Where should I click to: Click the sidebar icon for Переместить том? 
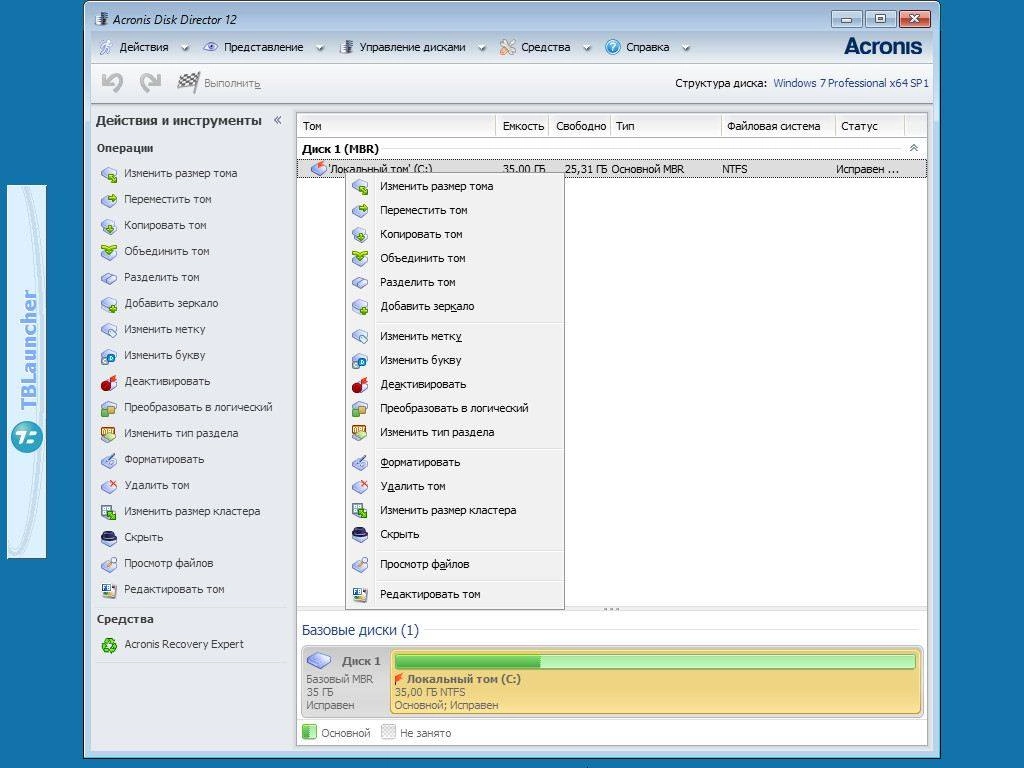[x=108, y=200]
